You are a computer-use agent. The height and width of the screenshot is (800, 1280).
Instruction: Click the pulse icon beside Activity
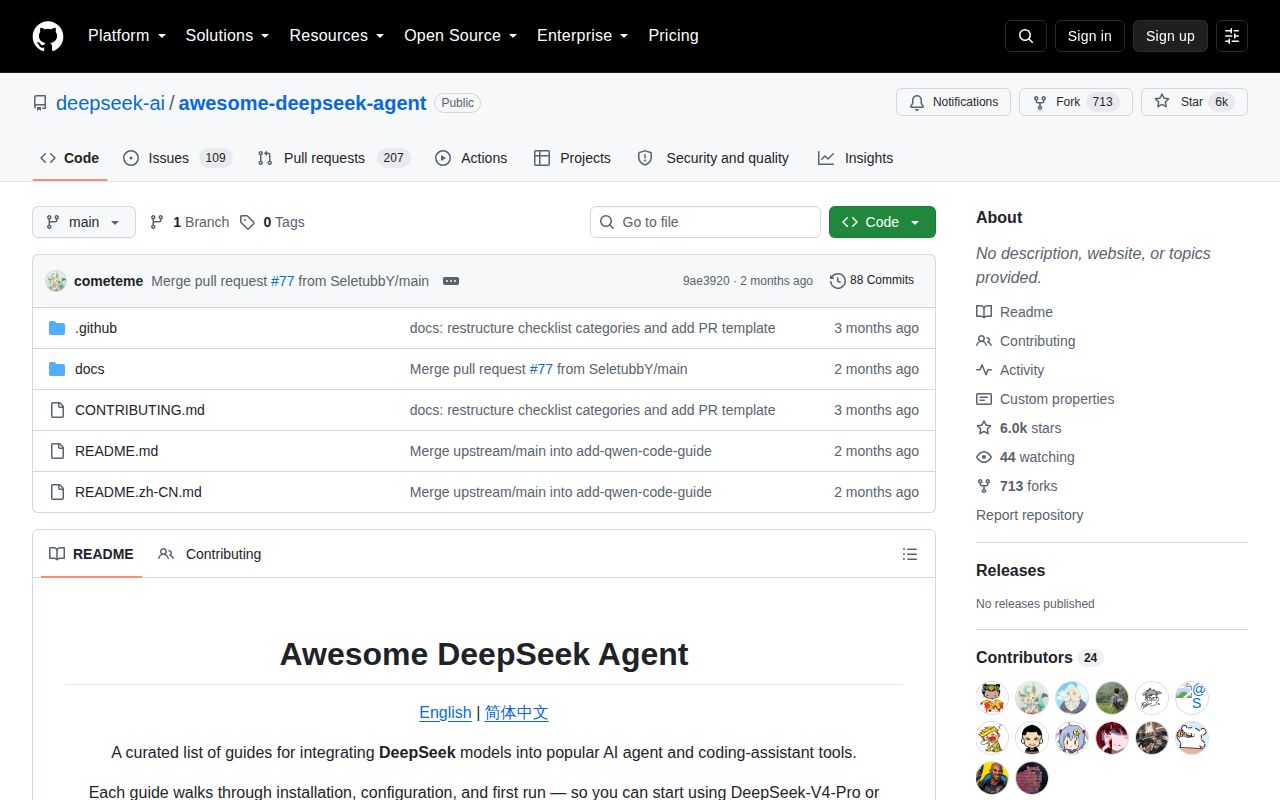984,370
